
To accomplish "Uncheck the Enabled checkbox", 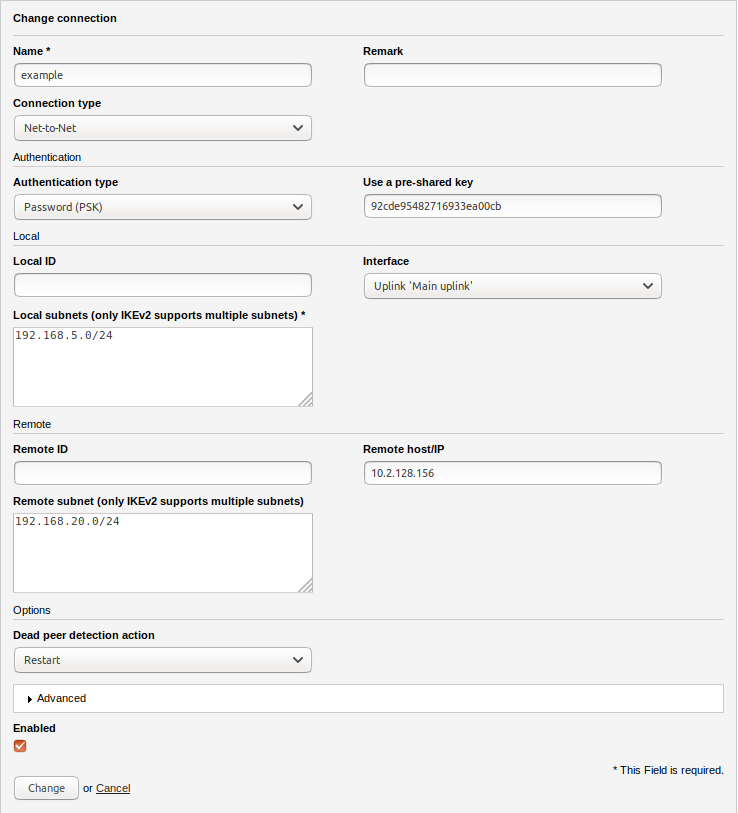I will click(20, 746).
